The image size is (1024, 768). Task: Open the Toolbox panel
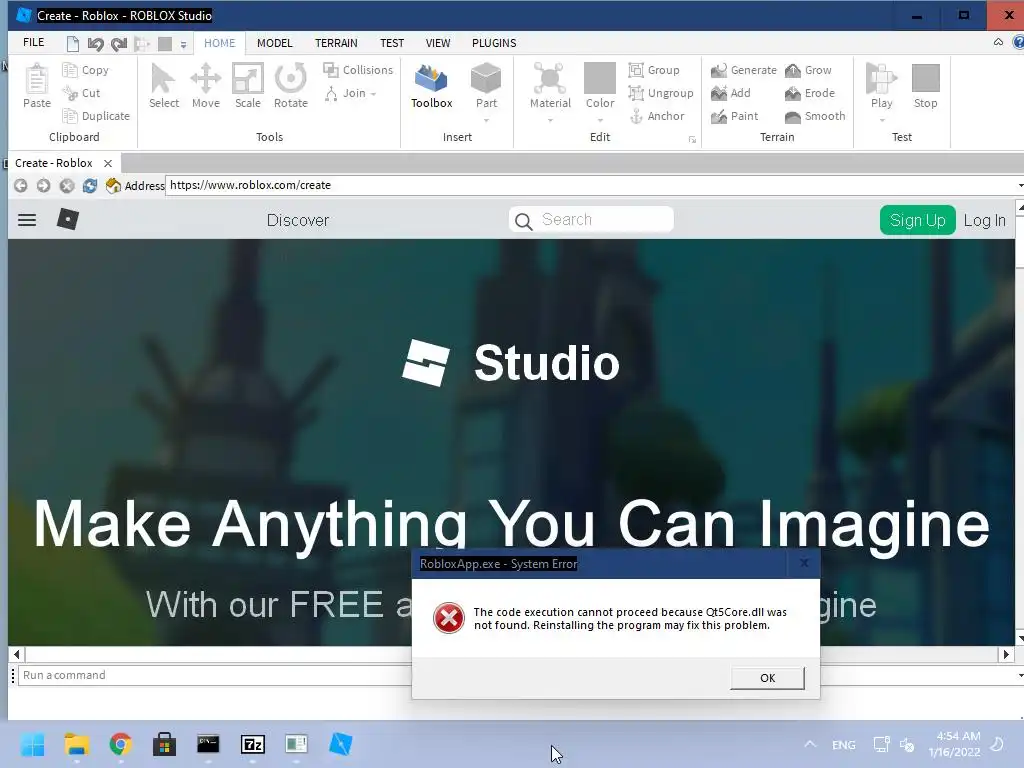click(x=432, y=86)
